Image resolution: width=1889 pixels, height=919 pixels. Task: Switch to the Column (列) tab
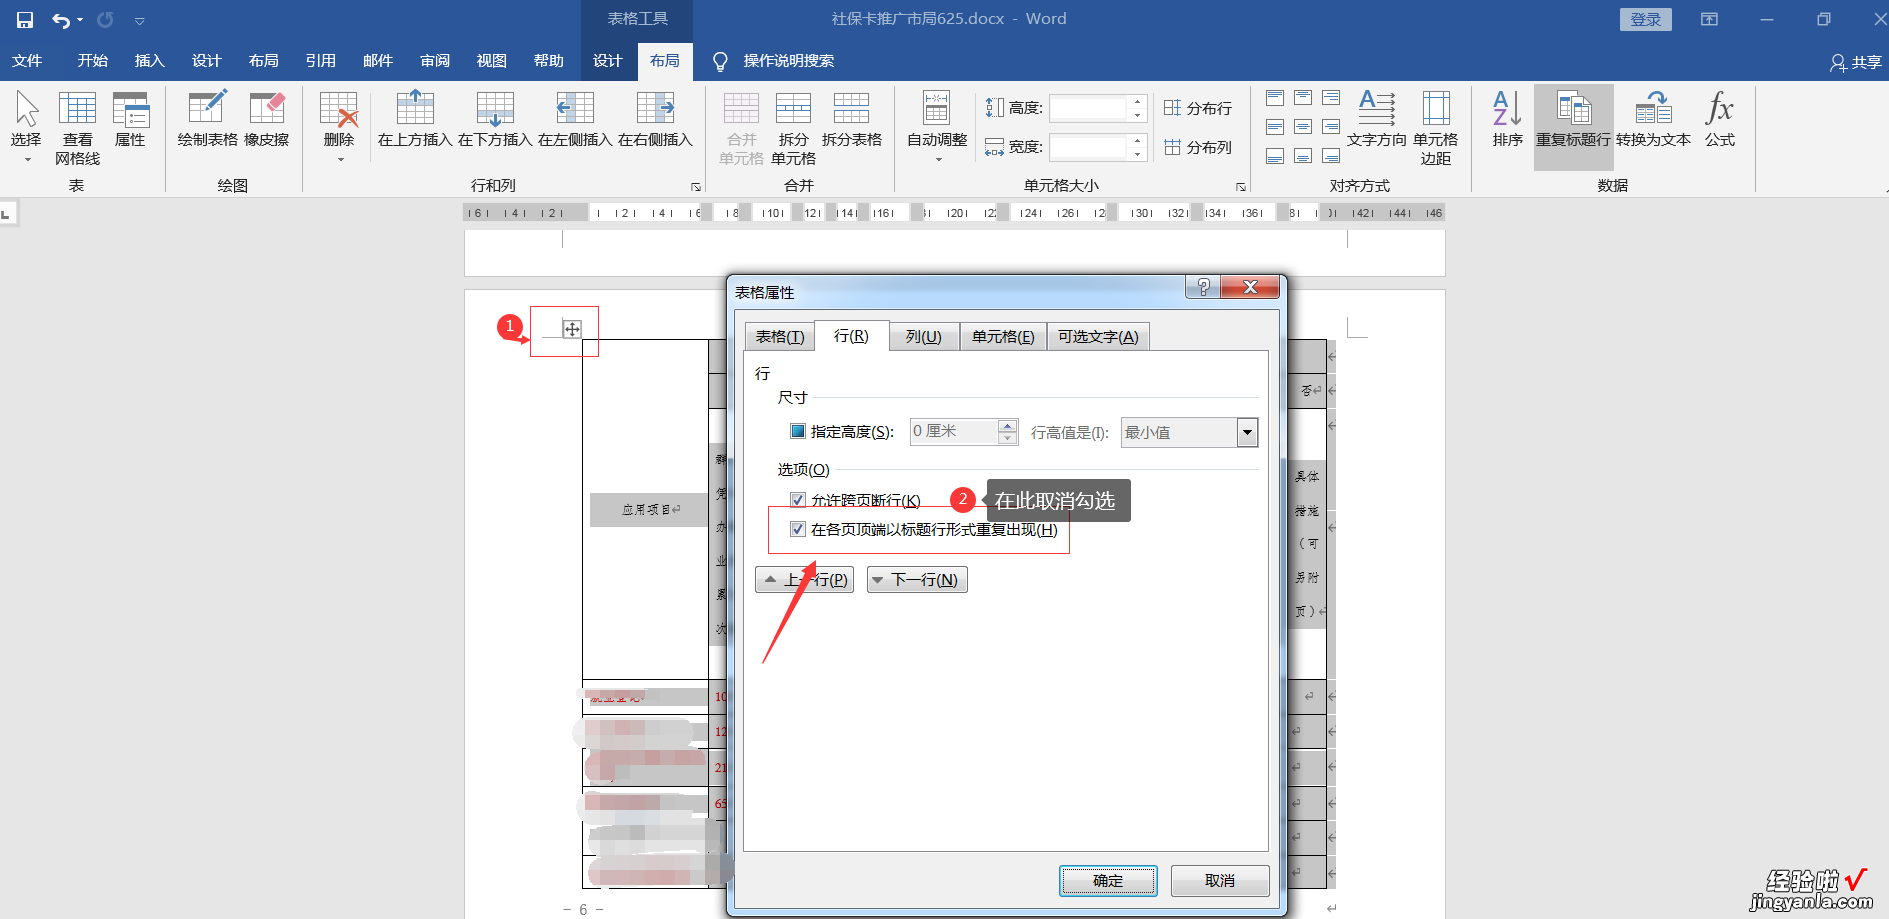(923, 336)
